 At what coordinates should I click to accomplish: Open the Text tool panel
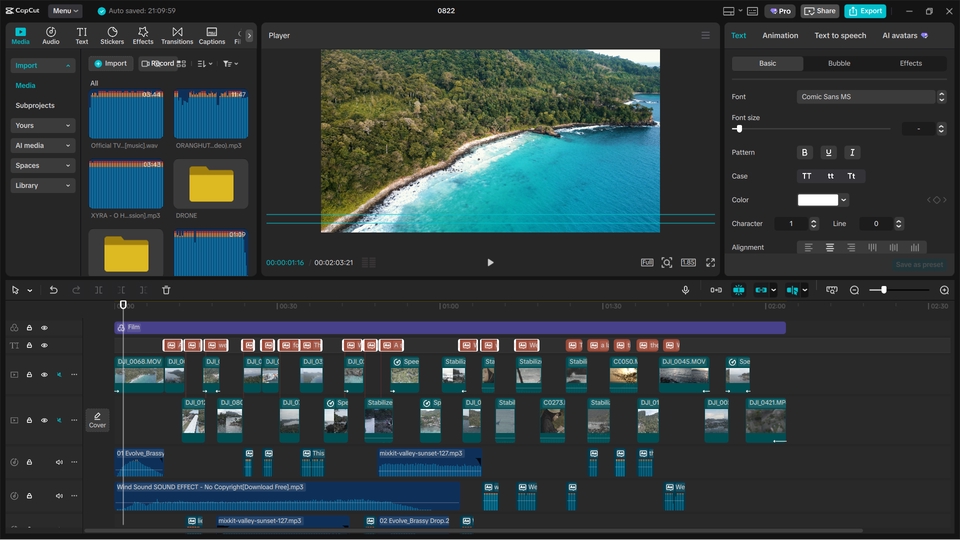pos(81,36)
